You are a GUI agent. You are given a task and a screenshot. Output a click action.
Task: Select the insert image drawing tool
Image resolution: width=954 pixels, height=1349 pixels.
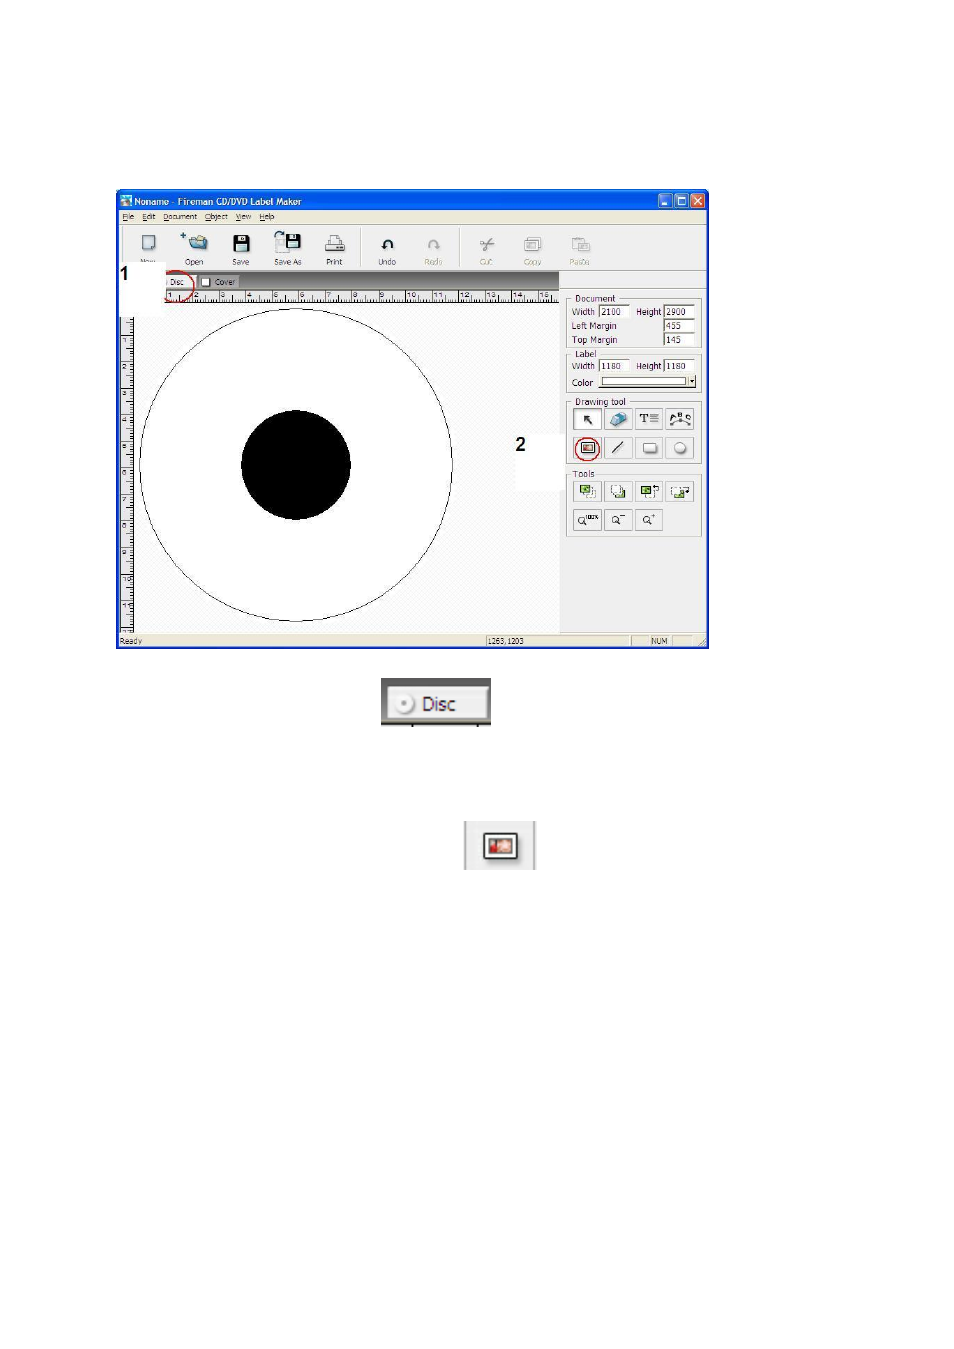pos(588,448)
